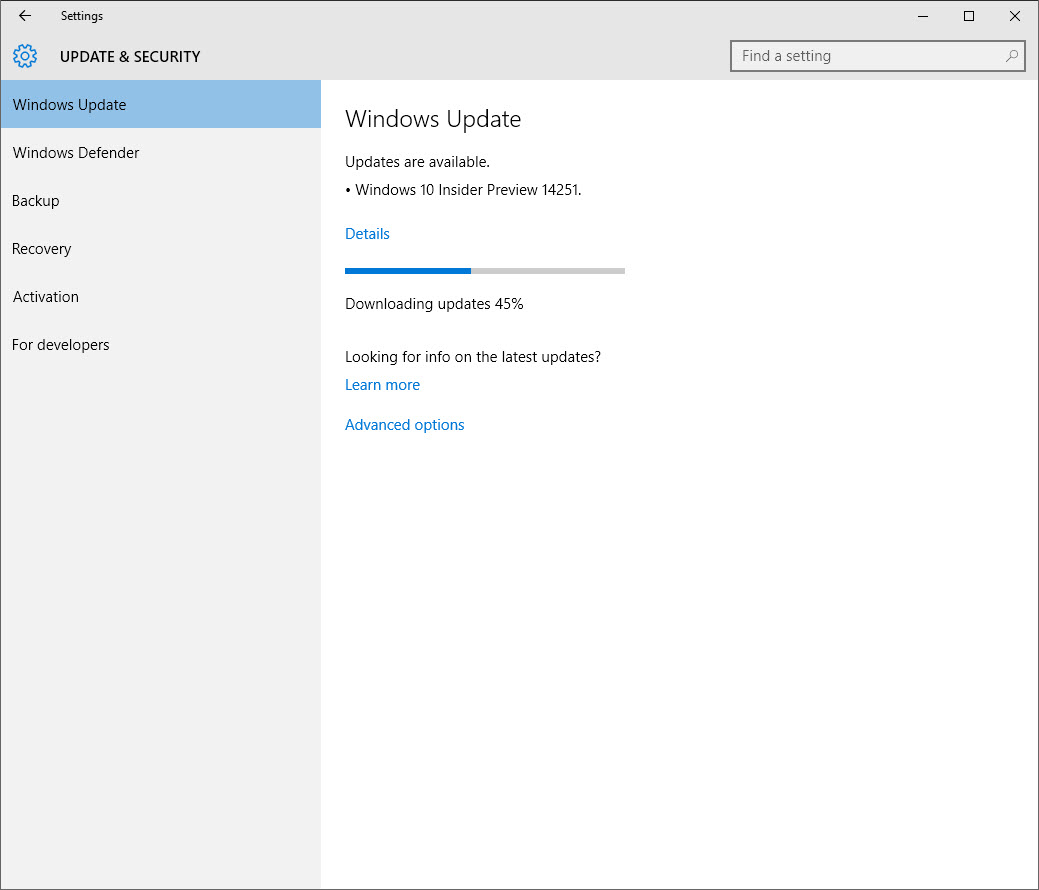
Task: Click the download progress bar
Action: pyautogui.click(x=484, y=271)
